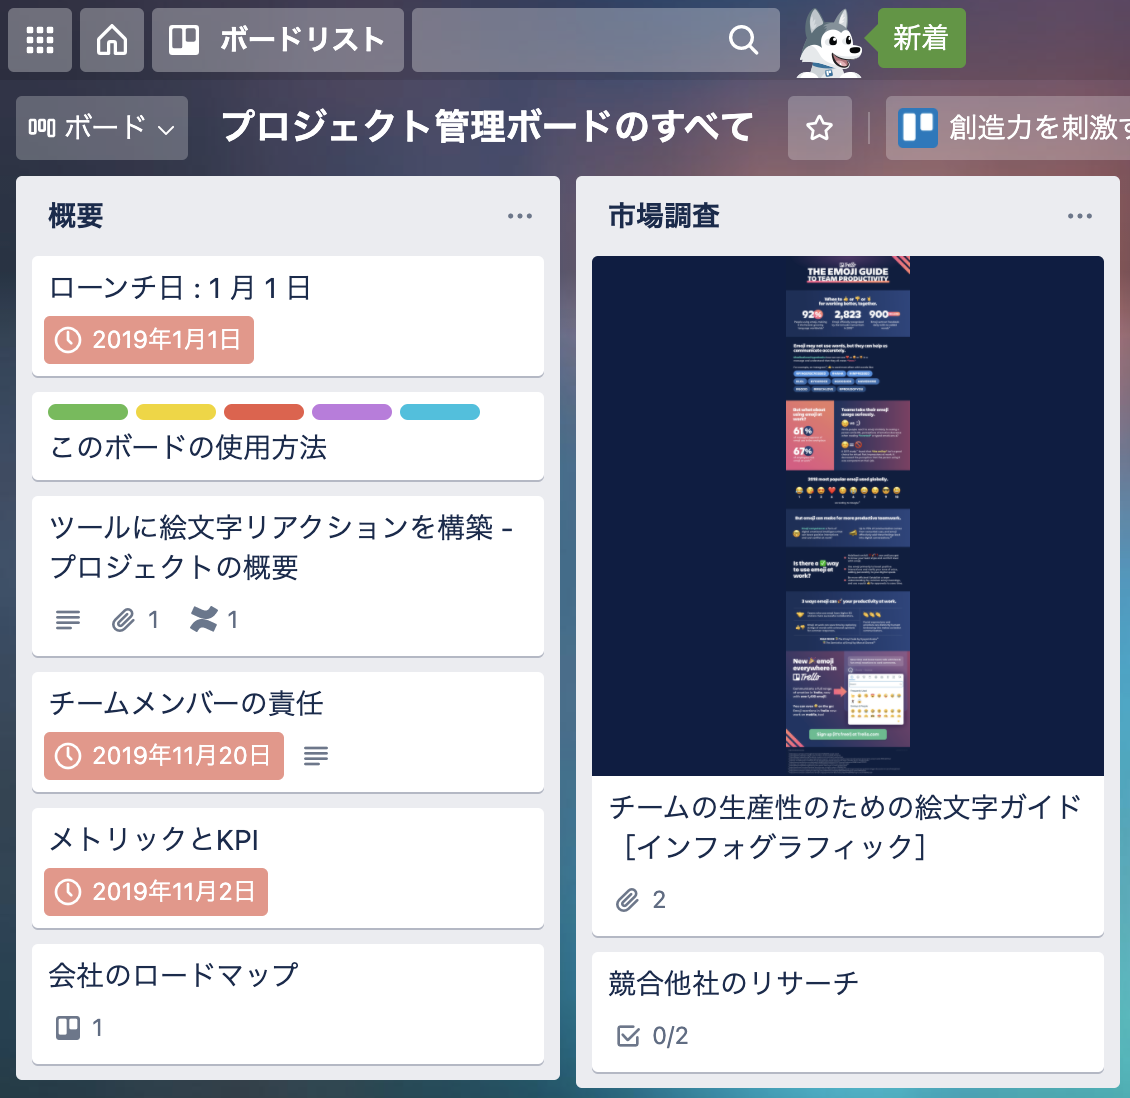Click the 市場調査 list title
Screen dimensions: 1130x1098
tap(664, 215)
